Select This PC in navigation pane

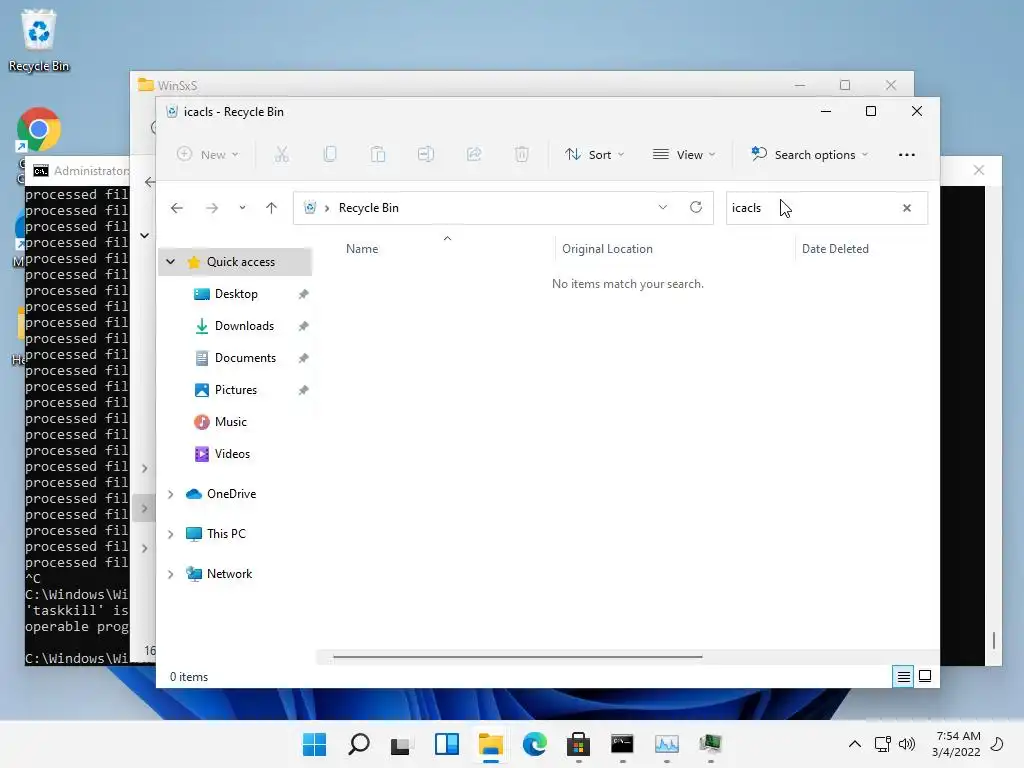click(226, 534)
